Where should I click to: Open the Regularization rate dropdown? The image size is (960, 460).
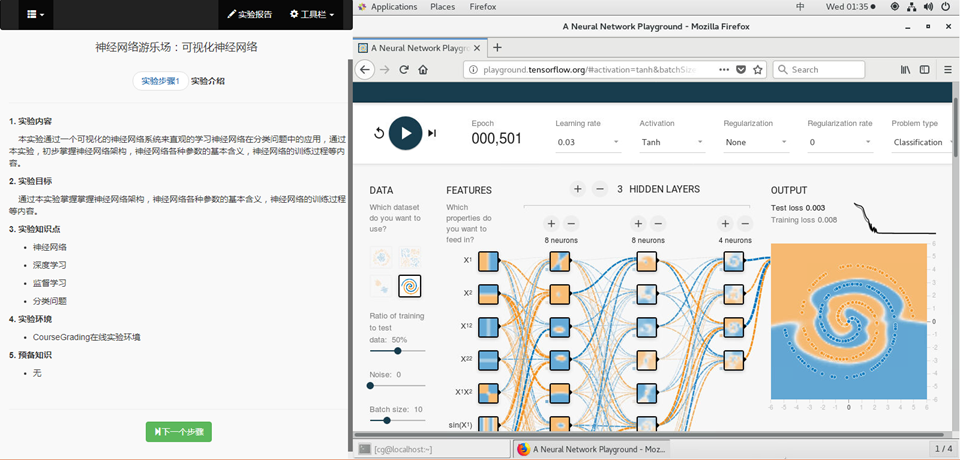(839, 142)
